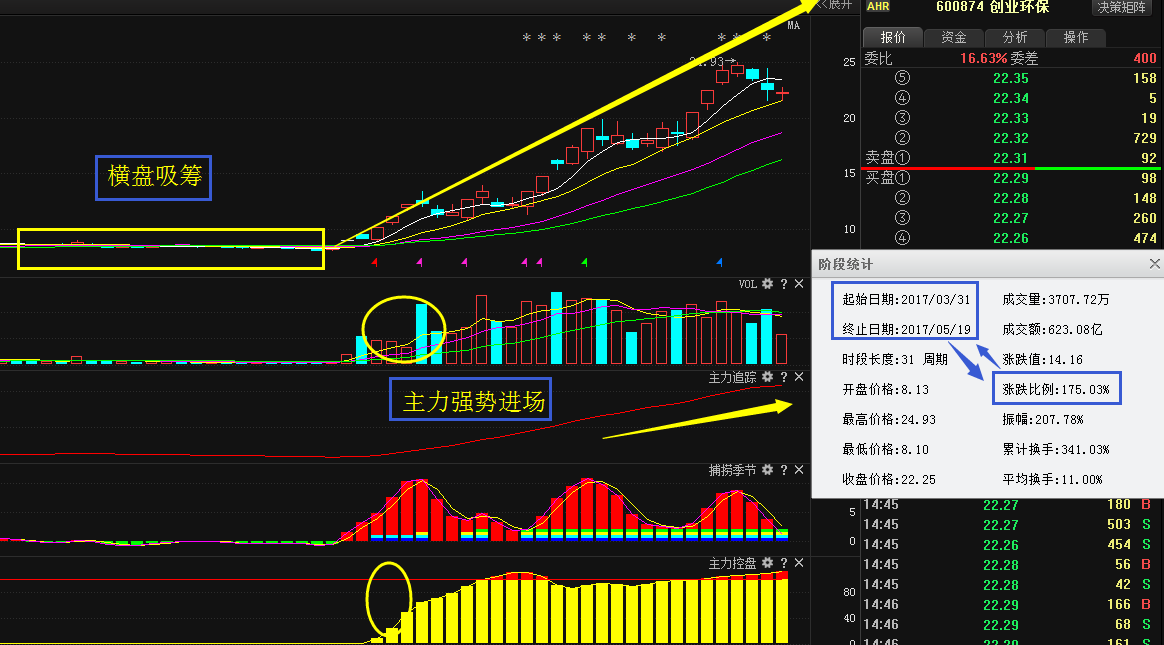Switch to the 分析 tab
1164x645 pixels.
pyautogui.click(x=1014, y=37)
